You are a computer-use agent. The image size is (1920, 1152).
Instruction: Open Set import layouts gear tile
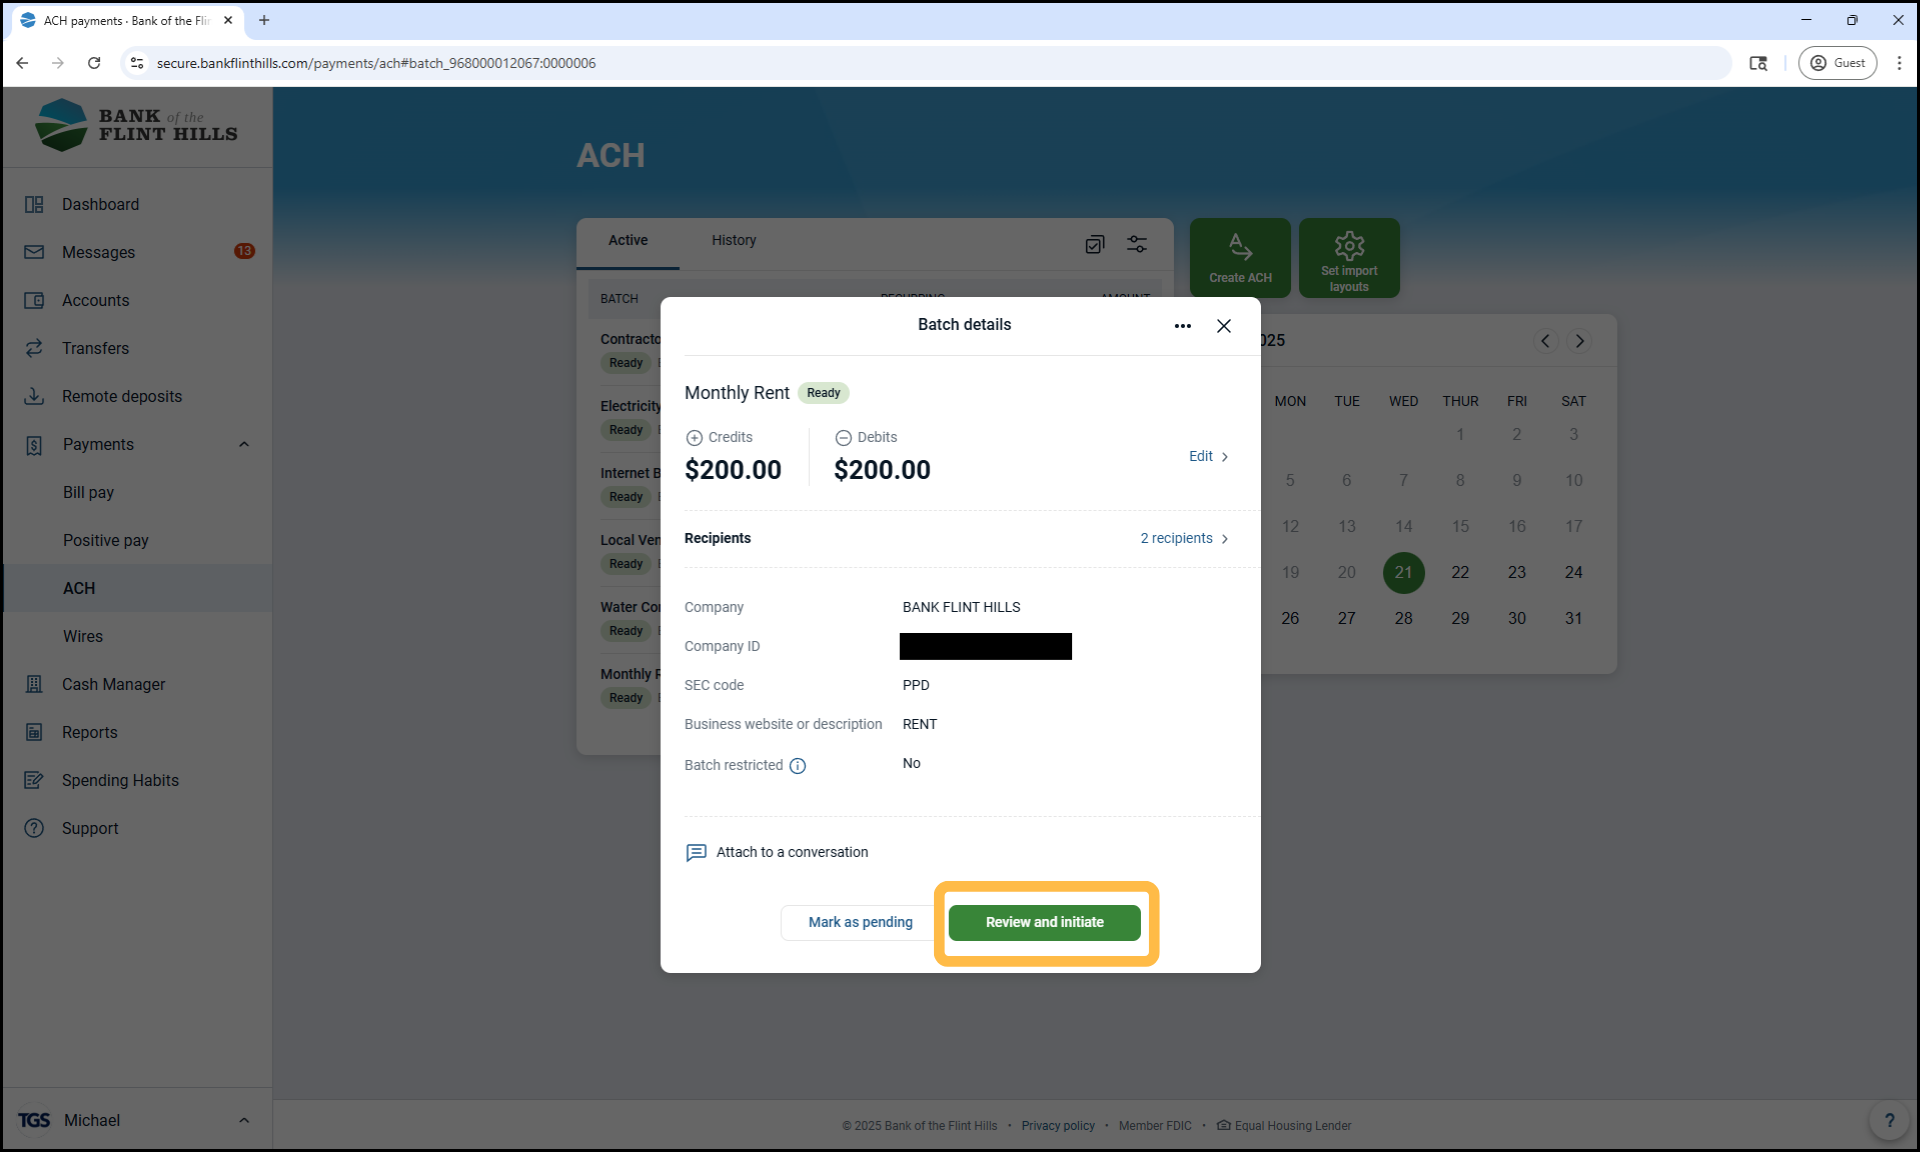(x=1348, y=257)
